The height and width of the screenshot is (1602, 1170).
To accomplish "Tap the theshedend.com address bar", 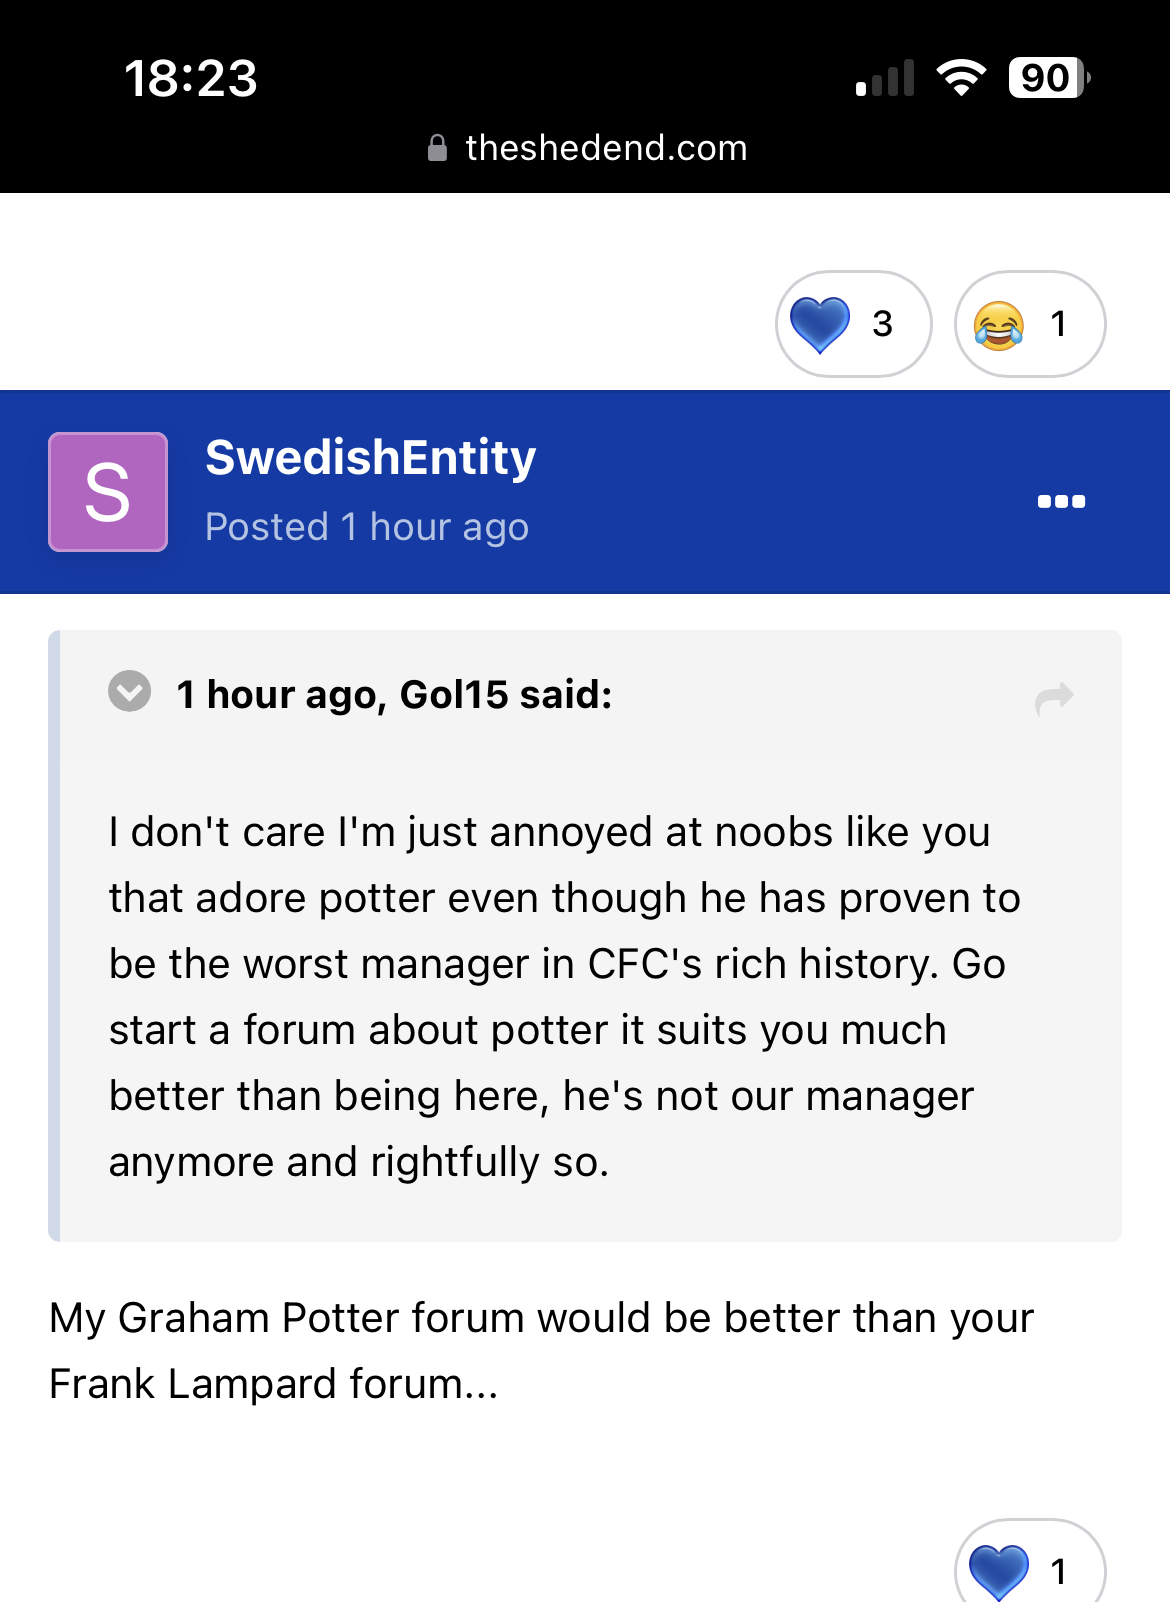I will point(586,148).
